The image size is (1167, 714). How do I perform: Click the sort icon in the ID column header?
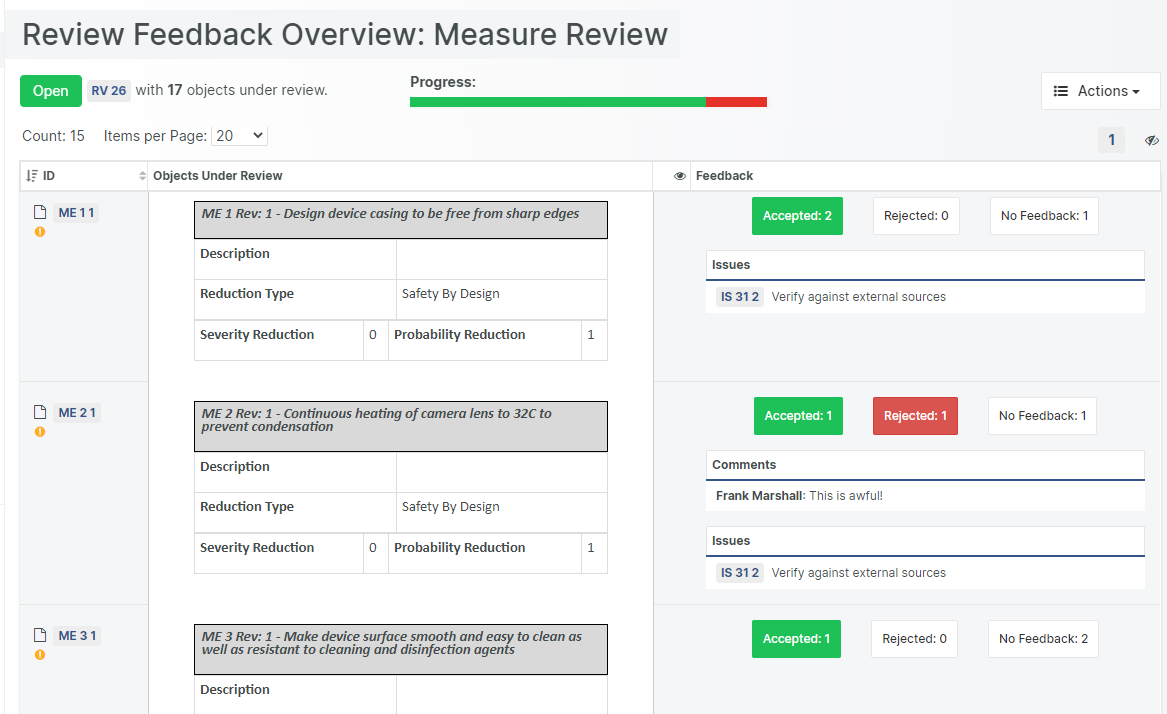click(32, 176)
